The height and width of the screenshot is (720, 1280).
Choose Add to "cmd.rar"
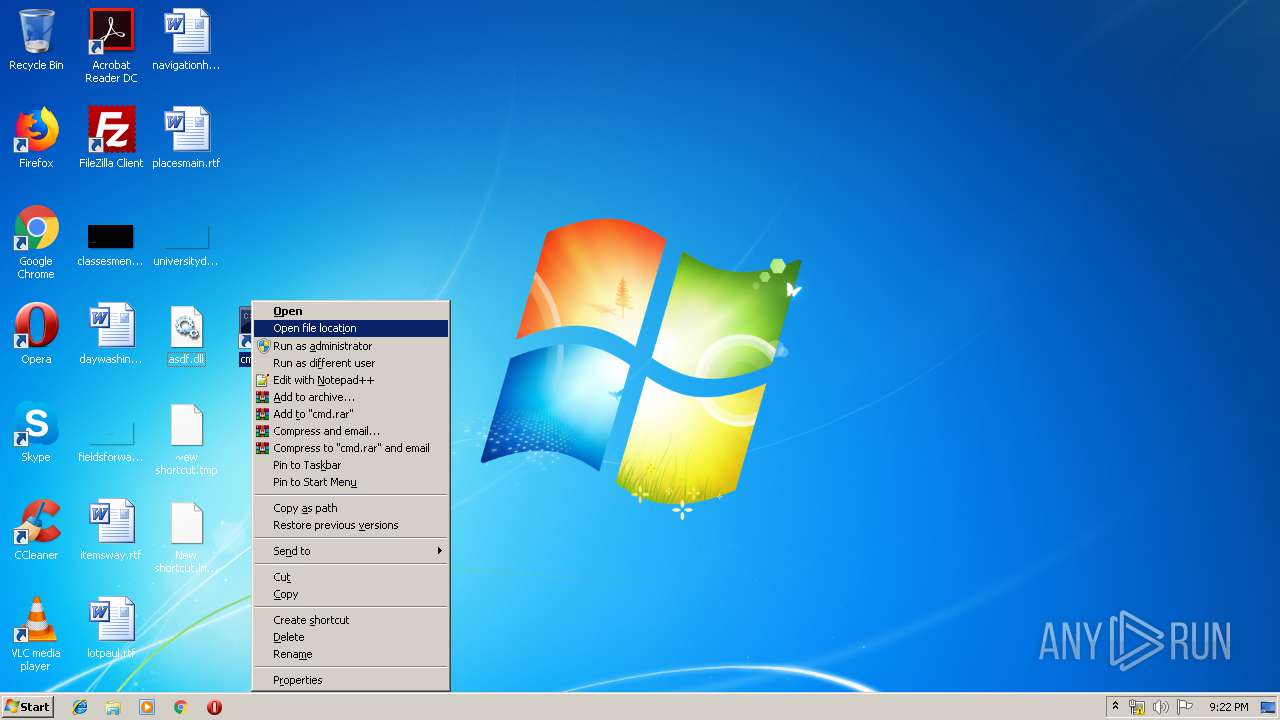click(350, 414)
